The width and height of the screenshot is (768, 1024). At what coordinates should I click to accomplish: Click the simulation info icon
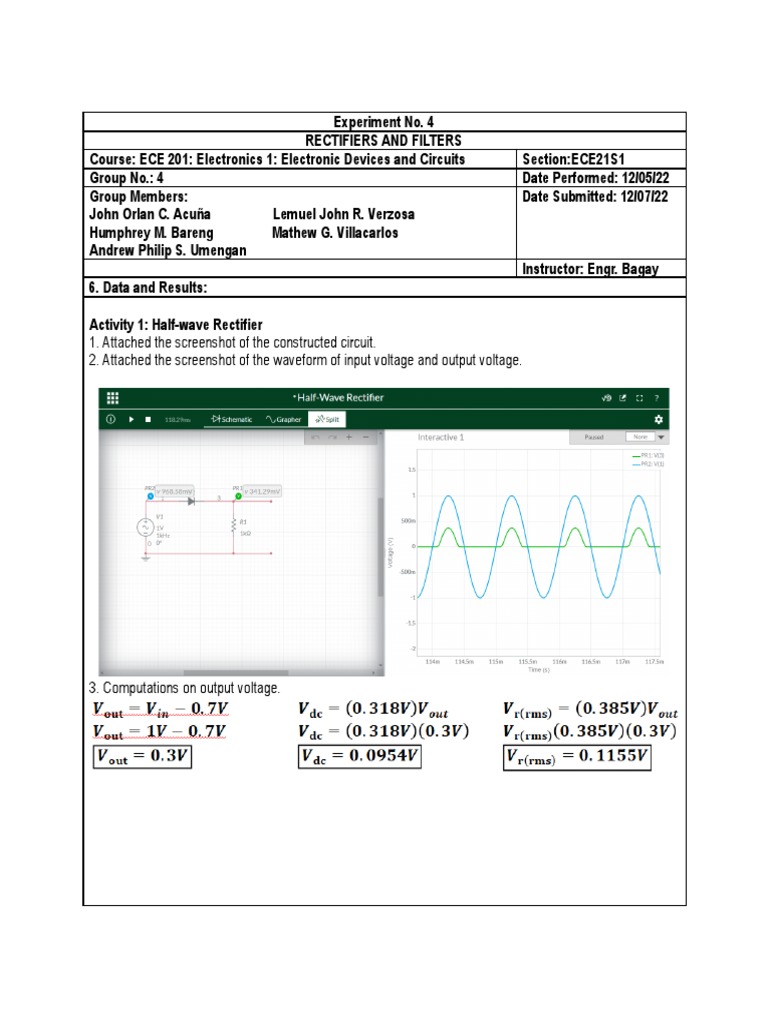(110, 419)
